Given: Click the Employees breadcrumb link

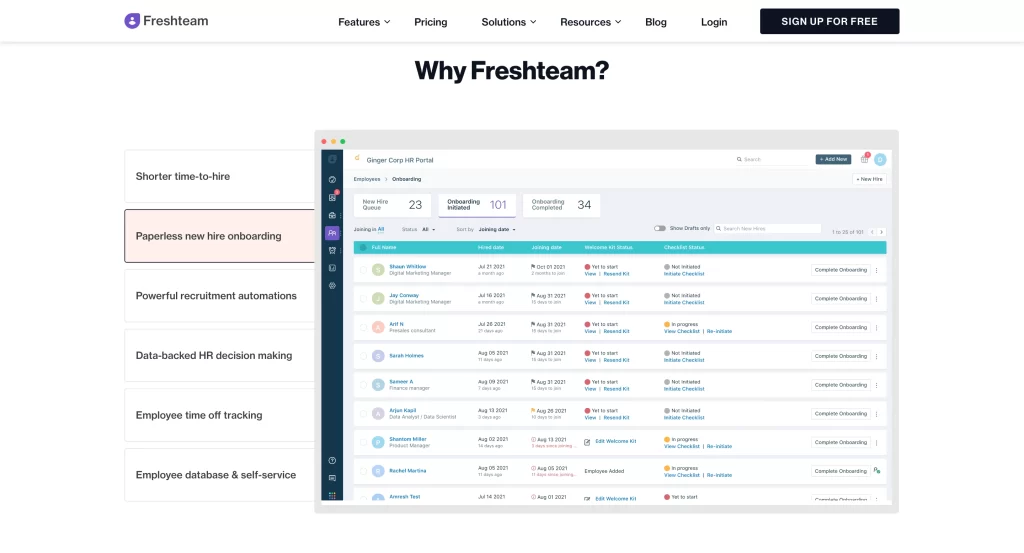Looking at the screenshot, I should point(366,179).
